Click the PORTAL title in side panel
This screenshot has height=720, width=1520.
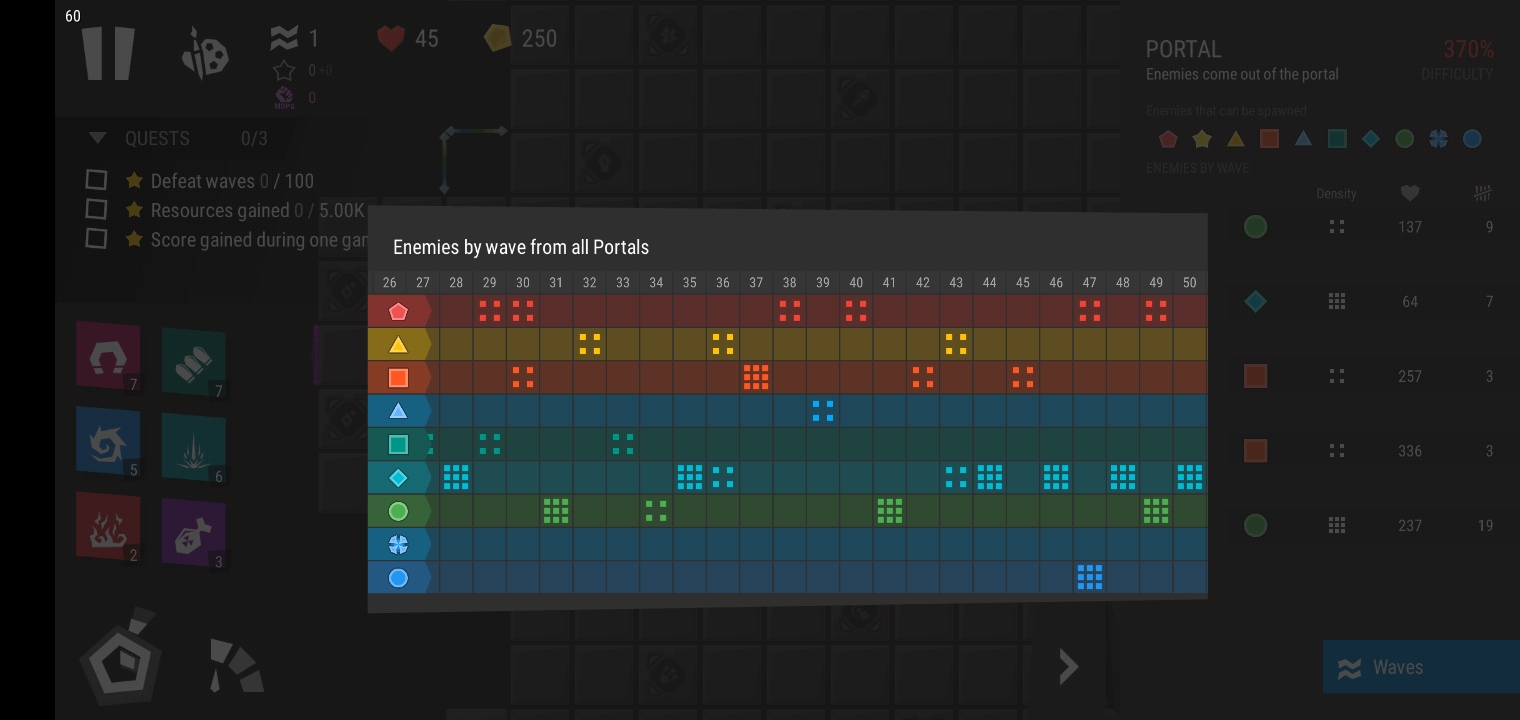(x=1183, y=49)
